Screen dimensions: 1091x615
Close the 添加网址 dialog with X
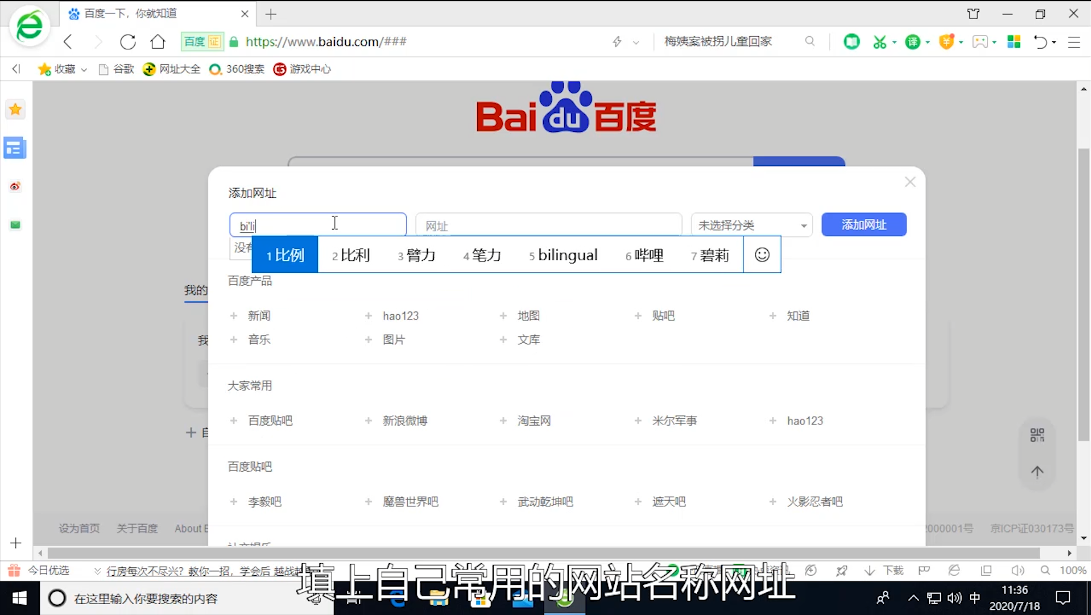(909, 182)
